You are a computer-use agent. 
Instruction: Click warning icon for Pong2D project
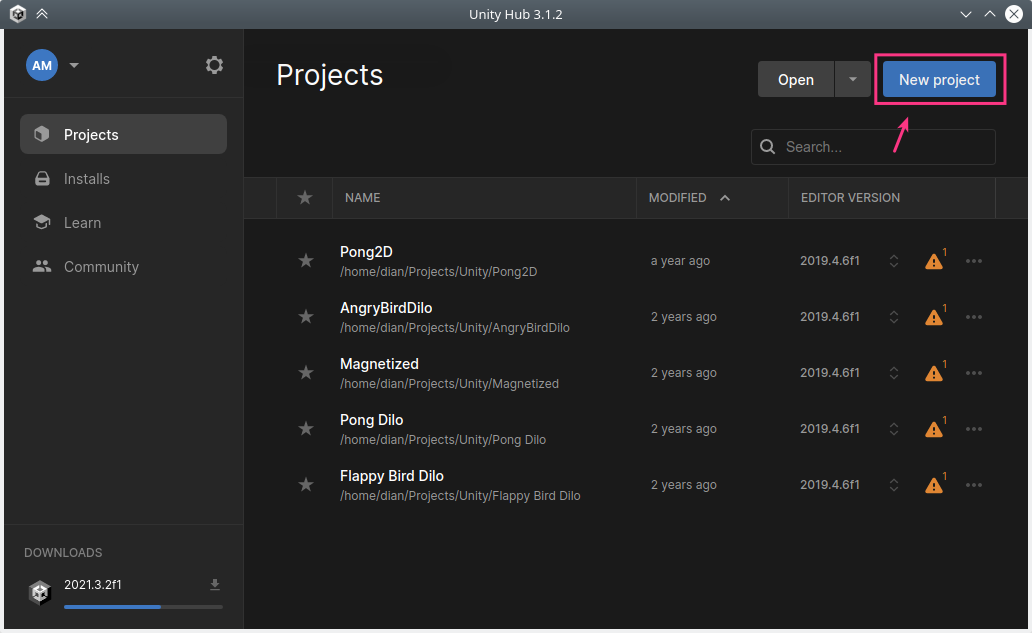933,261
